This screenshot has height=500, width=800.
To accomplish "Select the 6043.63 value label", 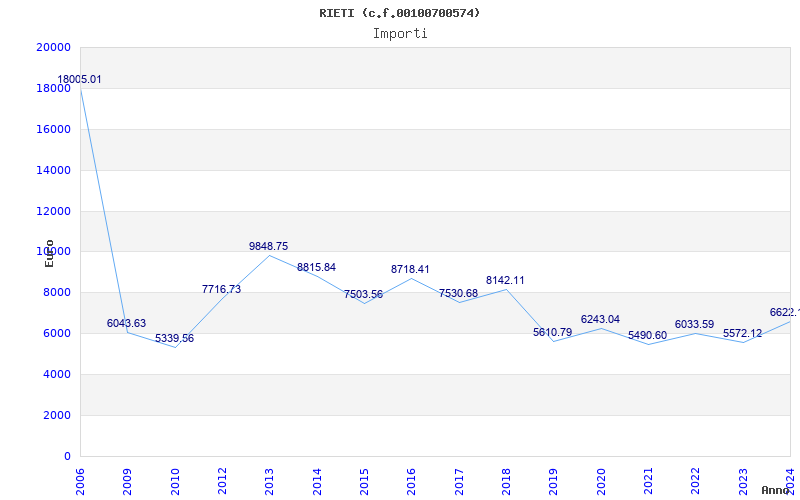I will coord(126,323).
